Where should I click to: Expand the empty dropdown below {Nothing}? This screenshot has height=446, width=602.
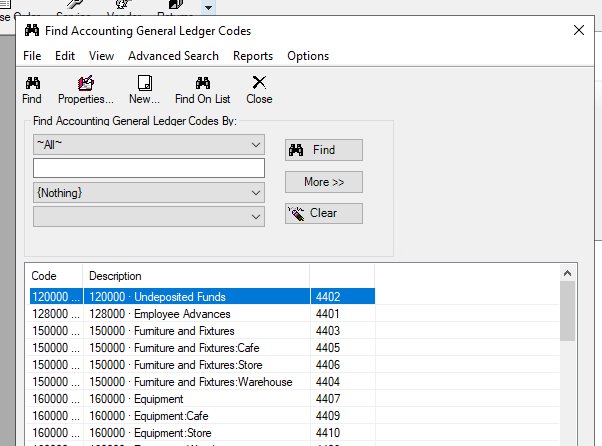(x=256, y=217)
